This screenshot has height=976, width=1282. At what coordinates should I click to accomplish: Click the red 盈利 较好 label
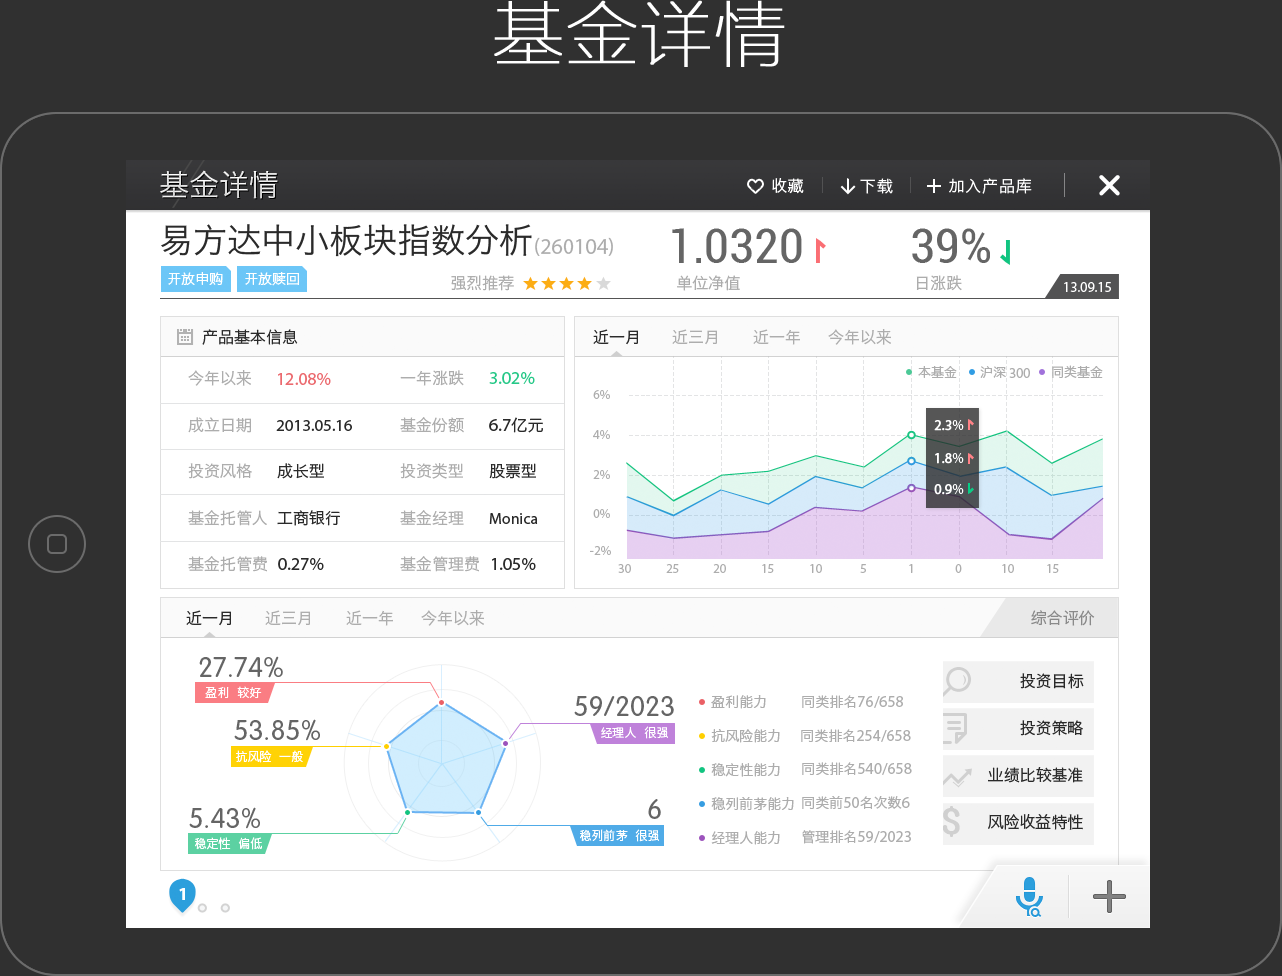pyautogui.click(x=234, y=692)
